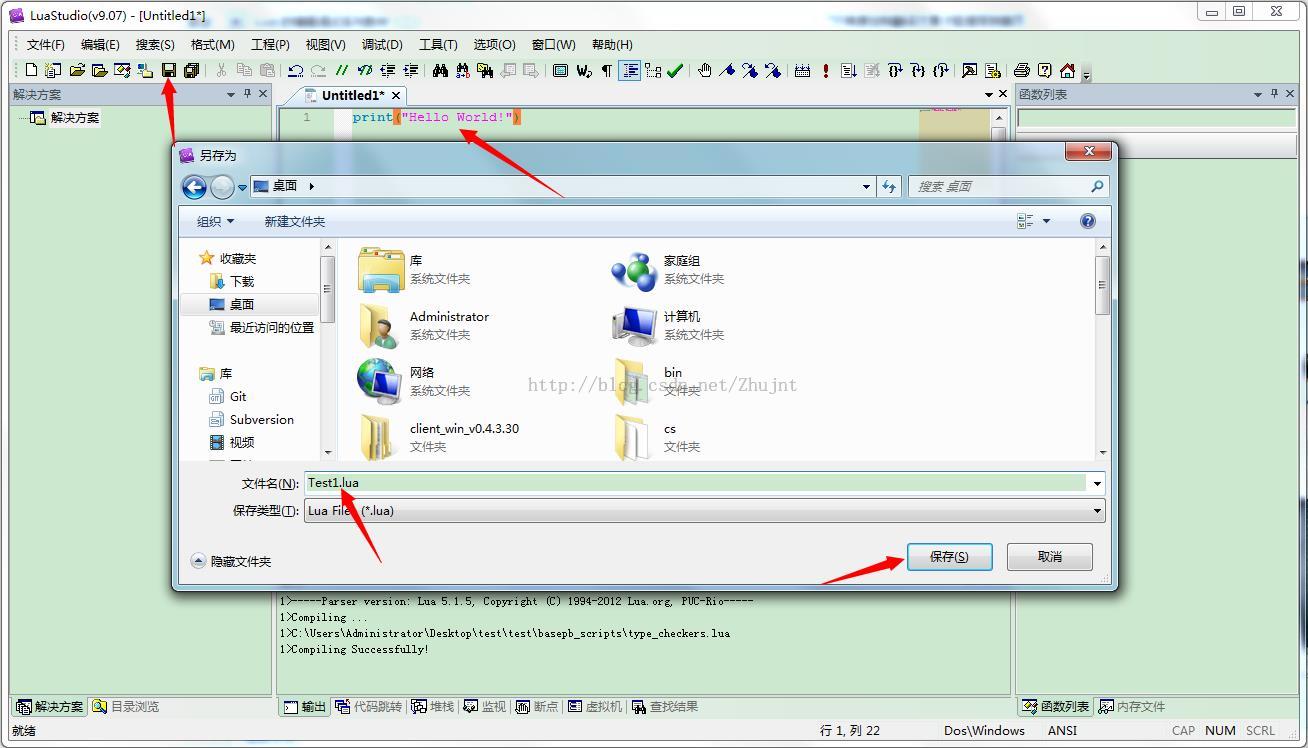Click the Find binoculars icon
Viewport: 1308px width, 748px height.
point(440,70)
